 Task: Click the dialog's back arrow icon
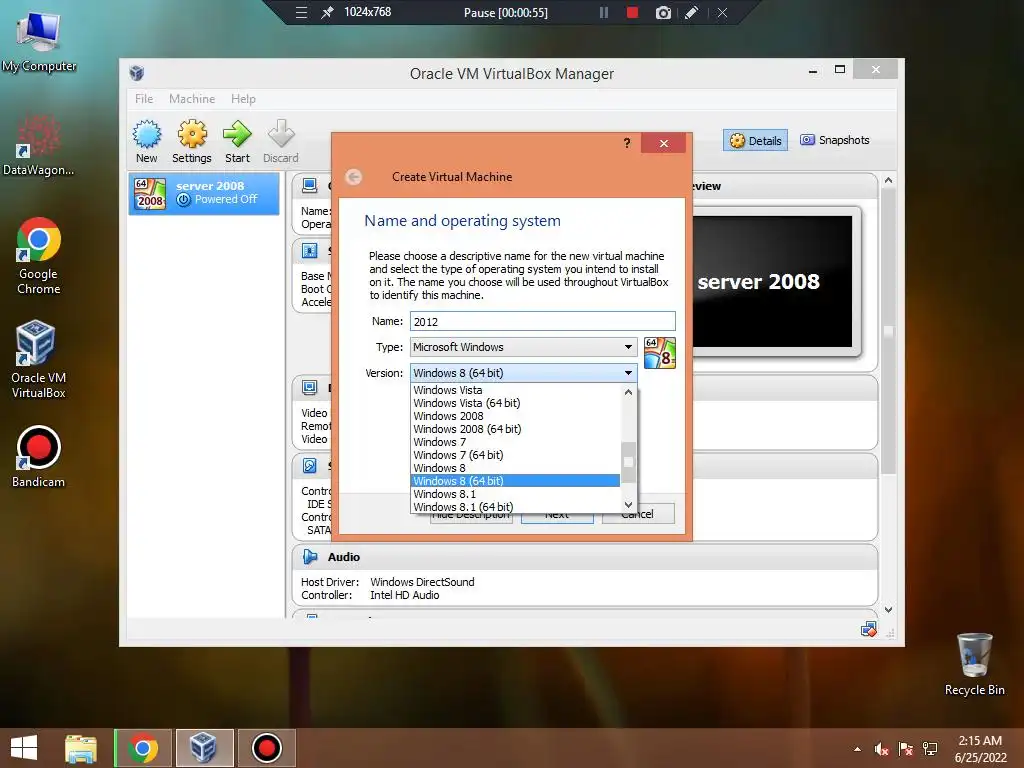point(353,177)
